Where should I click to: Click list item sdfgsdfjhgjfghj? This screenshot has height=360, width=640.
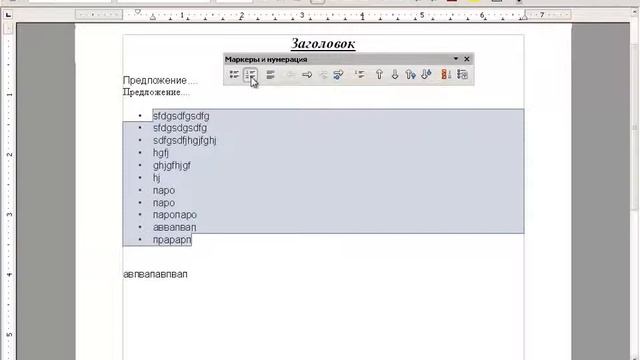pos(184,141)
